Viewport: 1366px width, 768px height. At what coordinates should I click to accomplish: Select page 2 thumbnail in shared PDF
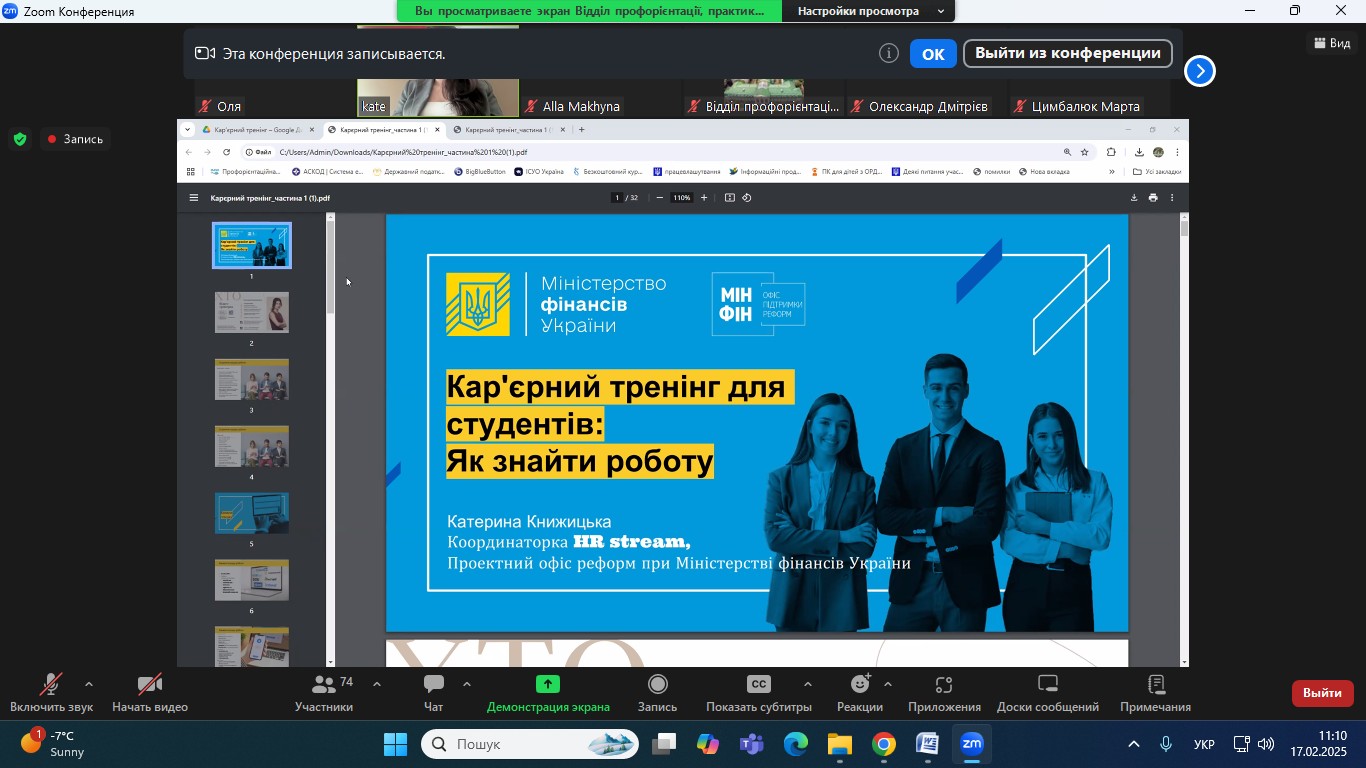coord(252,312)
